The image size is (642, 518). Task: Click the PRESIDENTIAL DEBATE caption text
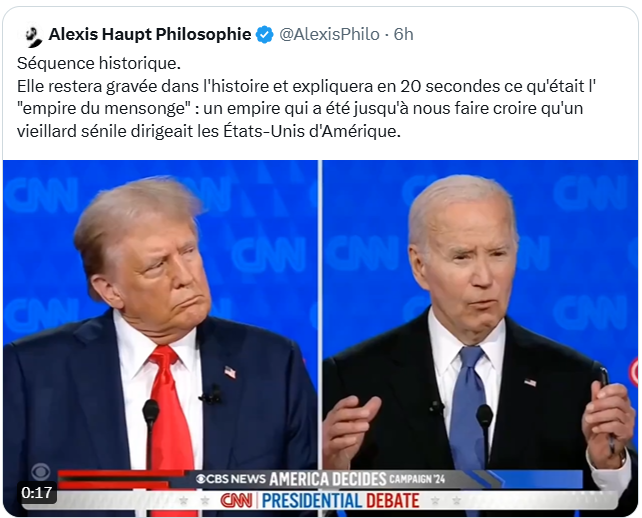[x=341, y=500]
